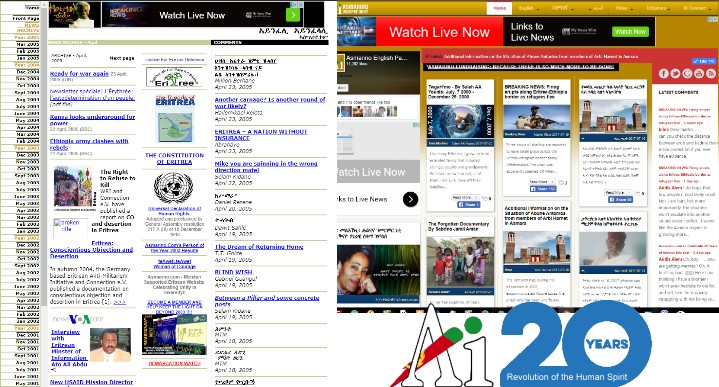Open the Facebook social icon
The width and height of the screenshot is (719, 387).
[x=664, y=73]
